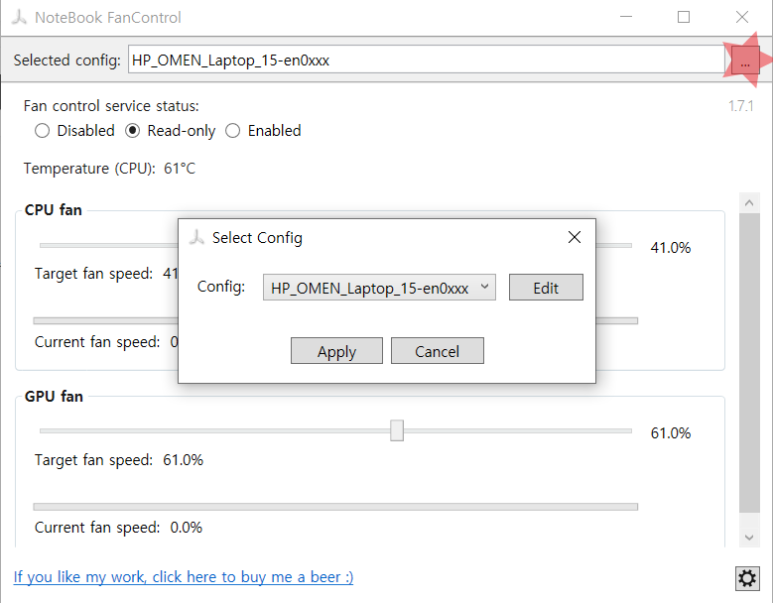
Task: Click 'Fan control service status:' label
Action: 111,106
